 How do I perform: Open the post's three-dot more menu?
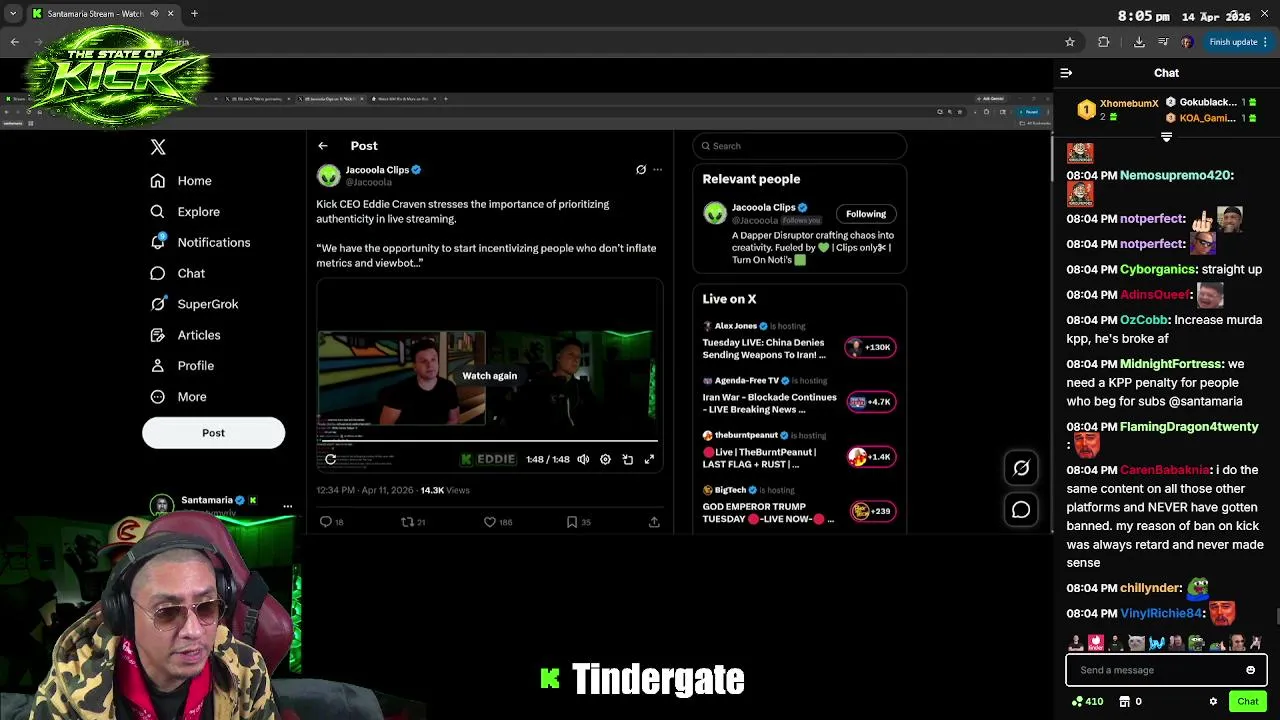point(657,170)
